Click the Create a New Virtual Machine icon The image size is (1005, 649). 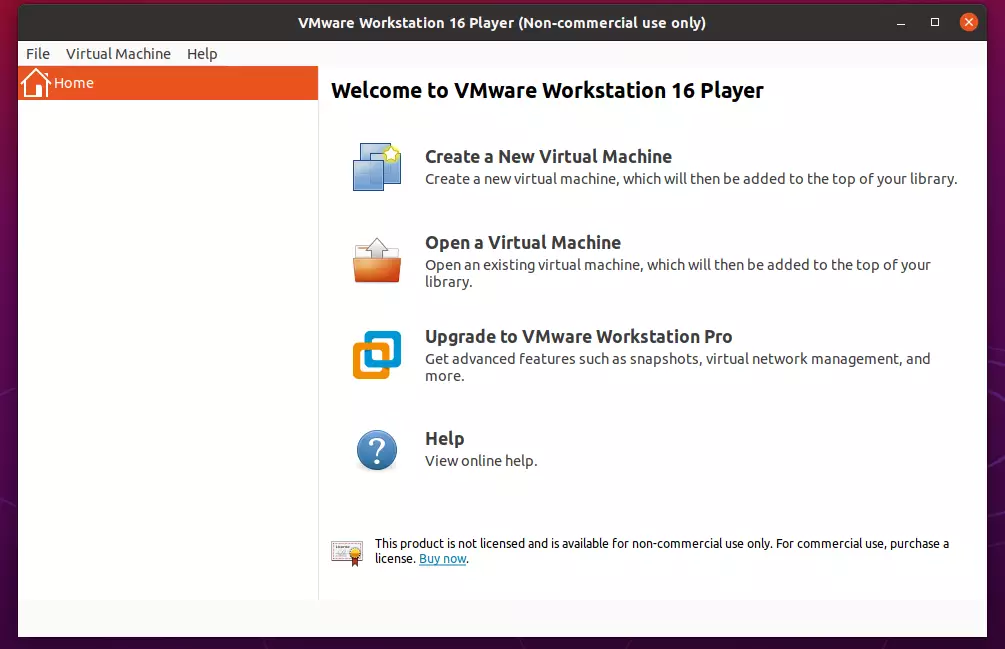tap(377, 167)
